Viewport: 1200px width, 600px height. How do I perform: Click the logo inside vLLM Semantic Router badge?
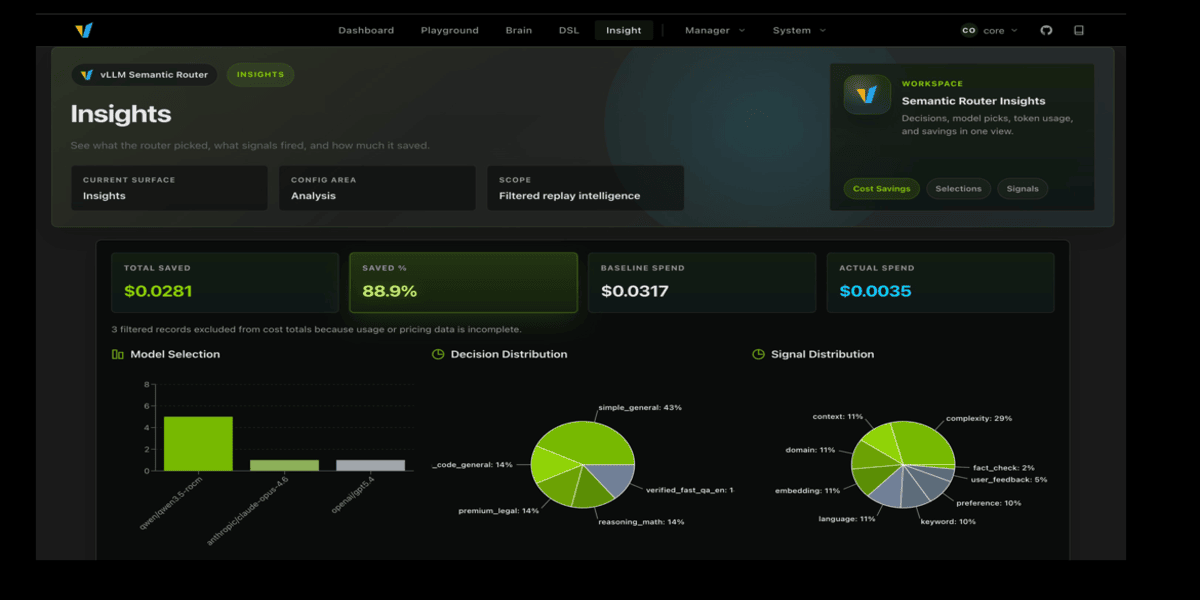[x=87, y=75]
